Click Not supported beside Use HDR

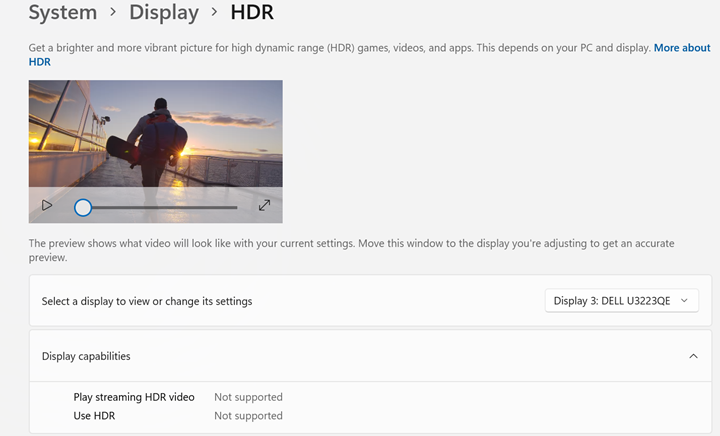(248, 416)
